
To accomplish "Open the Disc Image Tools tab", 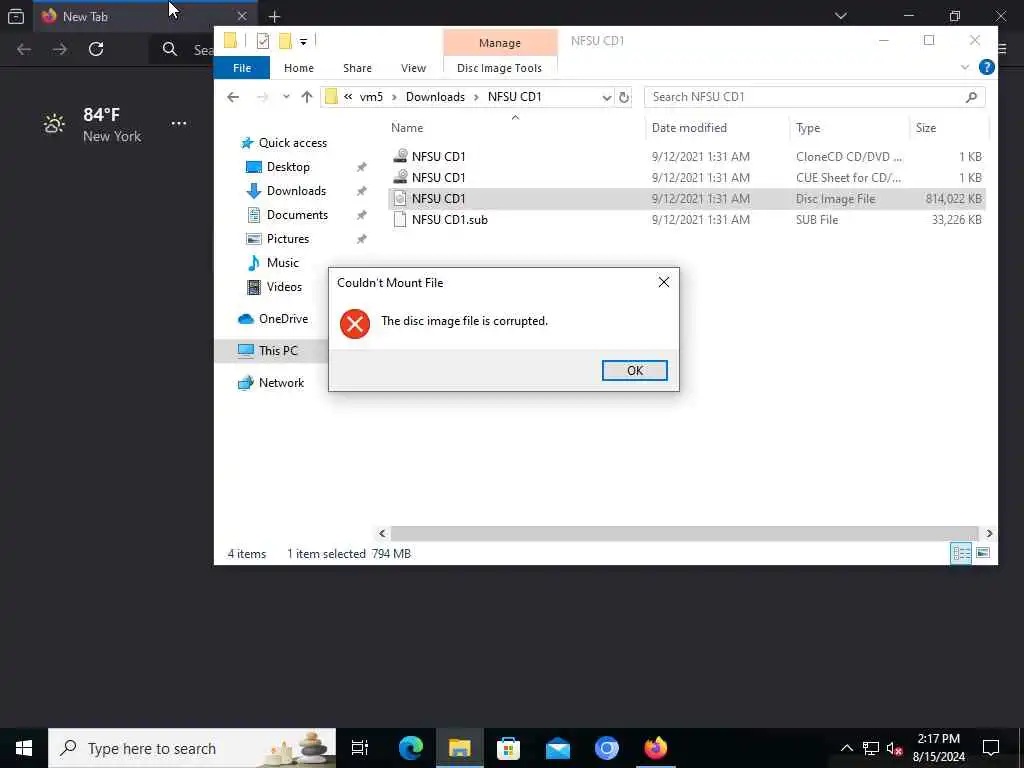I will click(500, 68).
